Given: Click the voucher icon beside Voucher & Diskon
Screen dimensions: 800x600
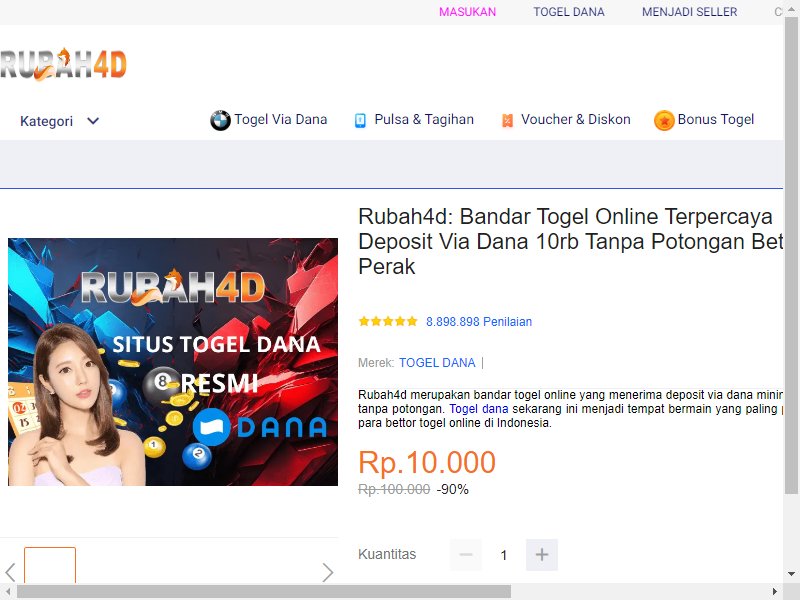Looking at the screenshot, I should [x=507, y=120].
